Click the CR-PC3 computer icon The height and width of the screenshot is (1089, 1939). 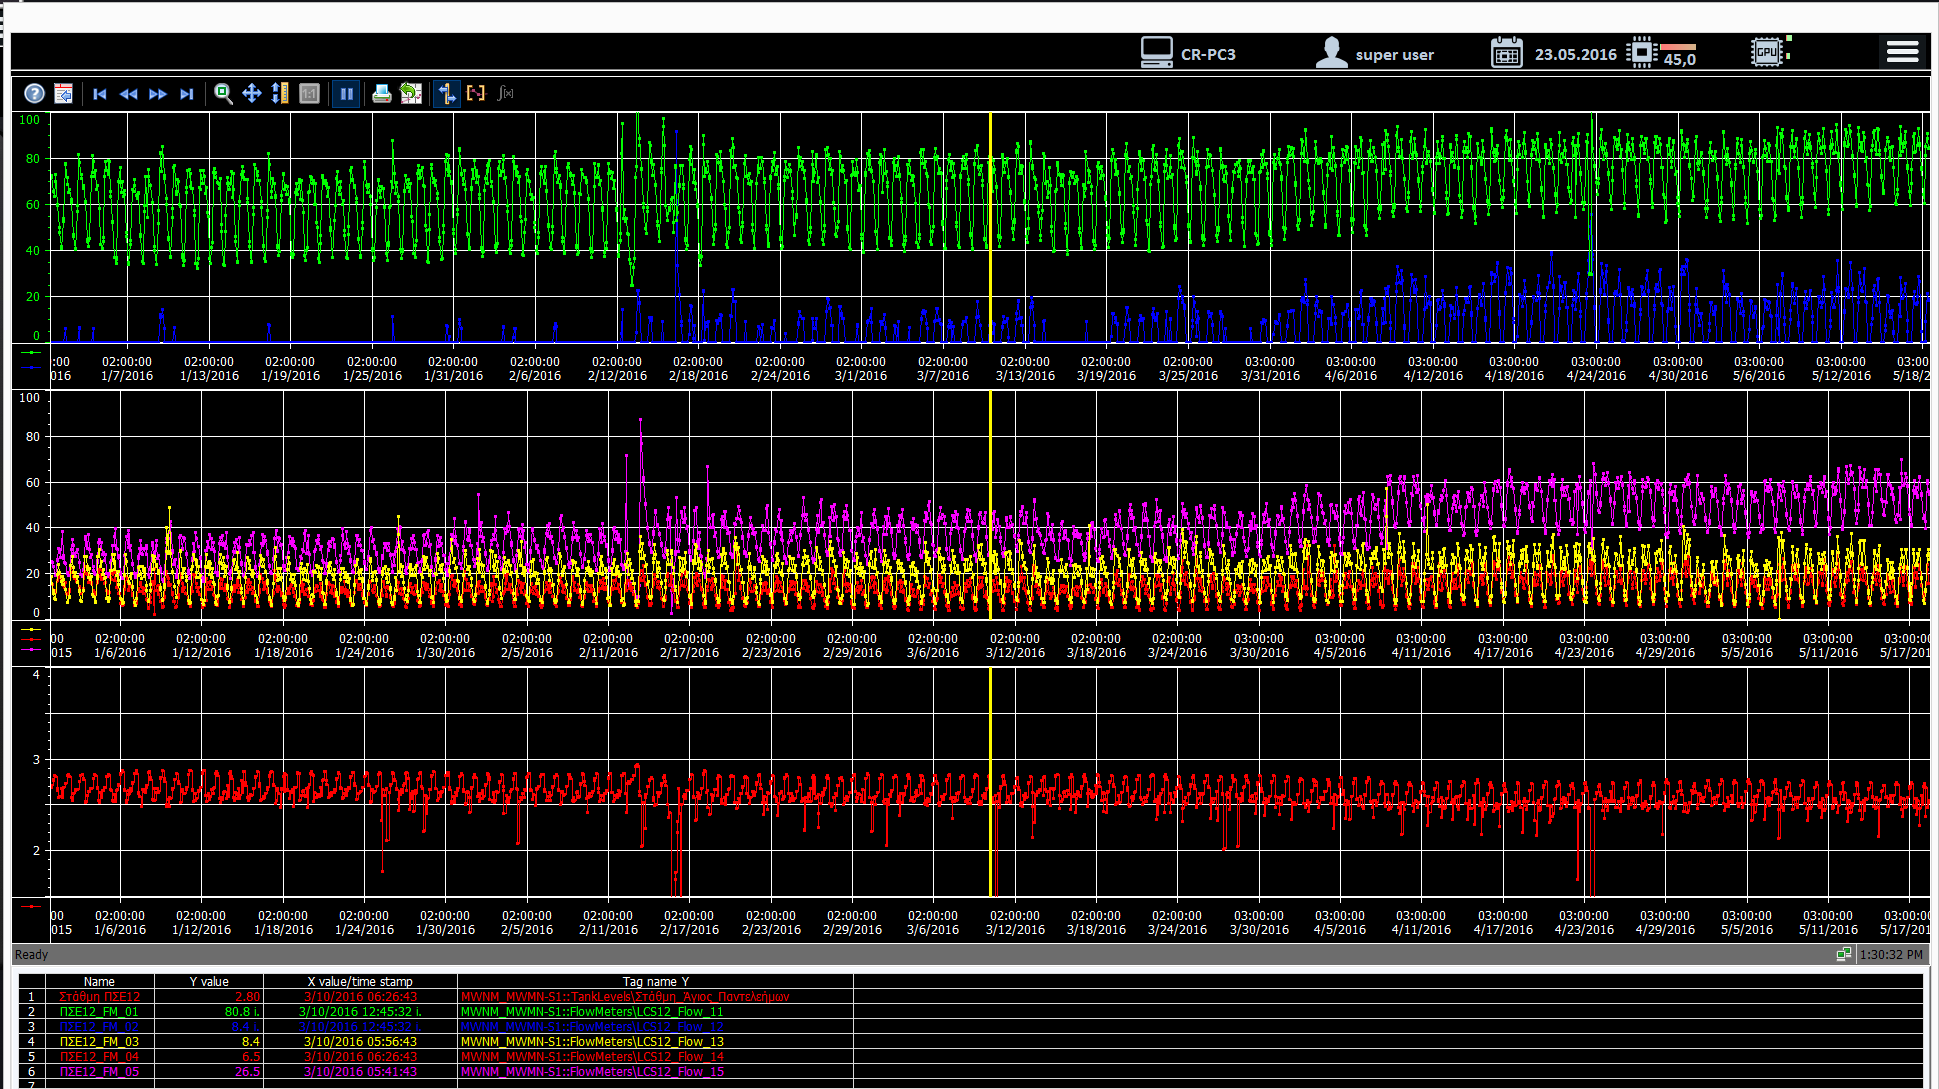click(x=1156, y=52)
